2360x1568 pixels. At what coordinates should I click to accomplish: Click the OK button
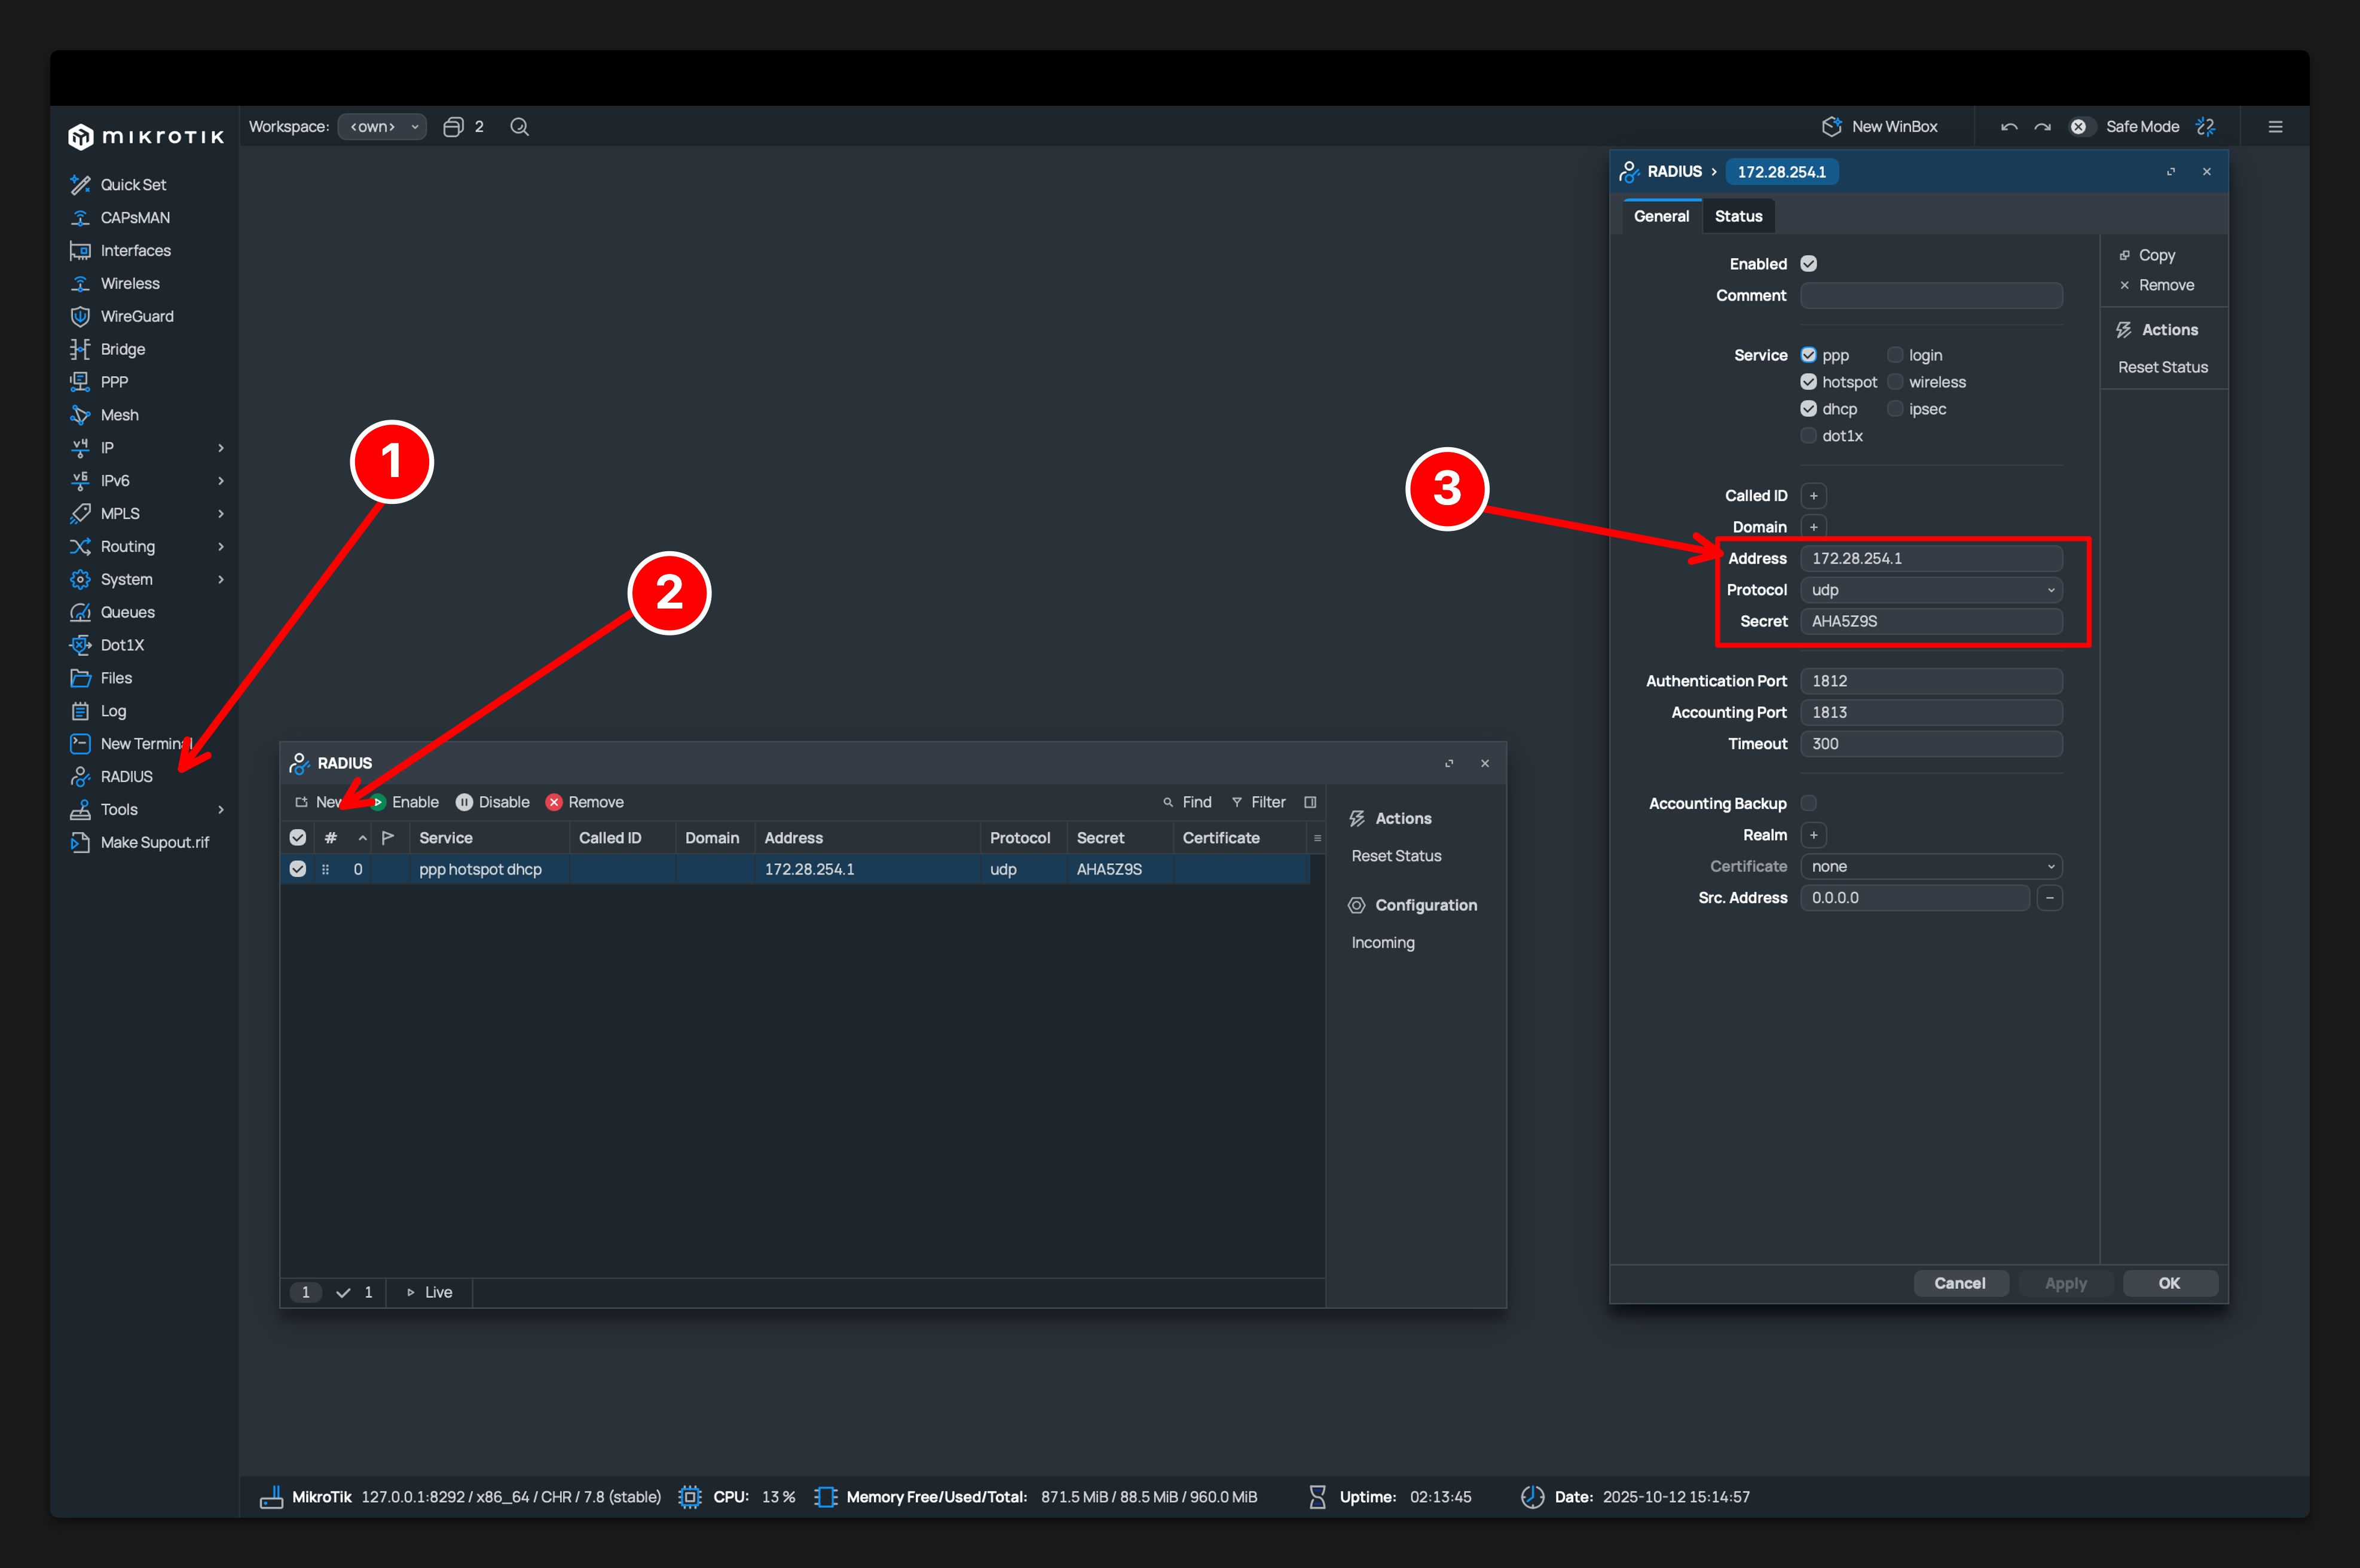coord(2168,1283)
